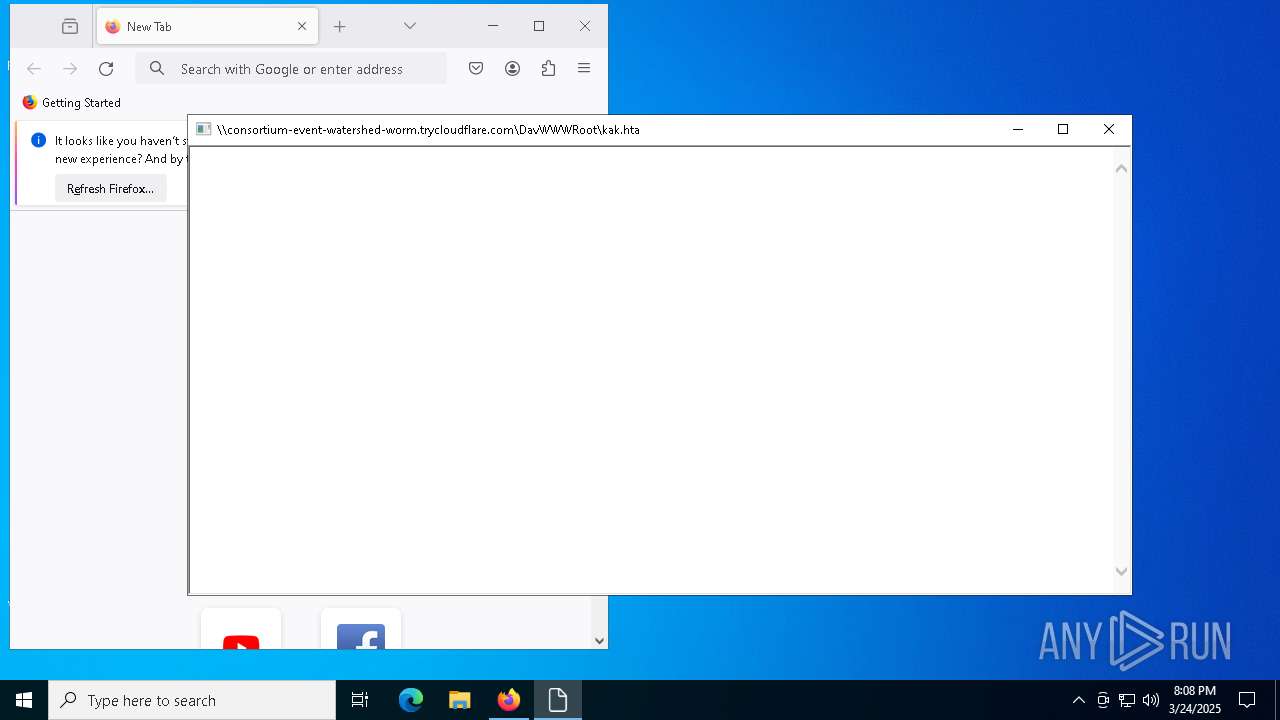Click the Type here to search box
This screenshot has height=720, width=1280.
[192, 700]
